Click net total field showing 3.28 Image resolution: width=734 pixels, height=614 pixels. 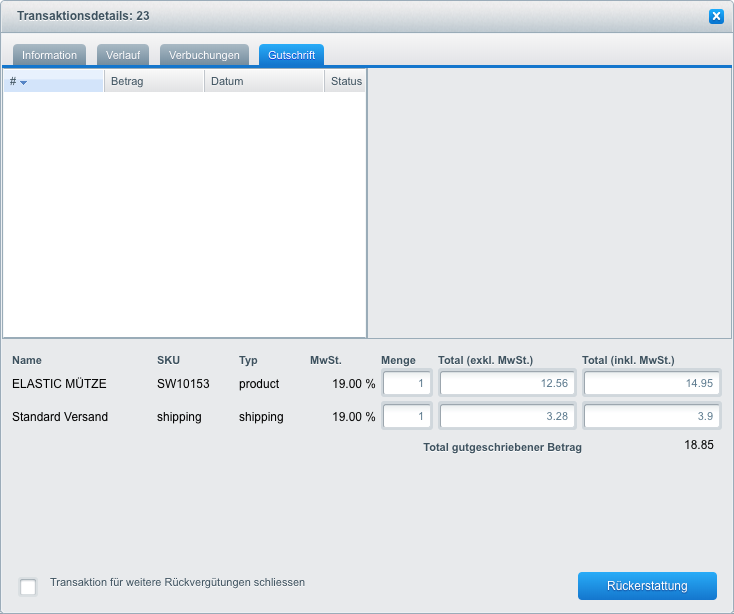507,417
